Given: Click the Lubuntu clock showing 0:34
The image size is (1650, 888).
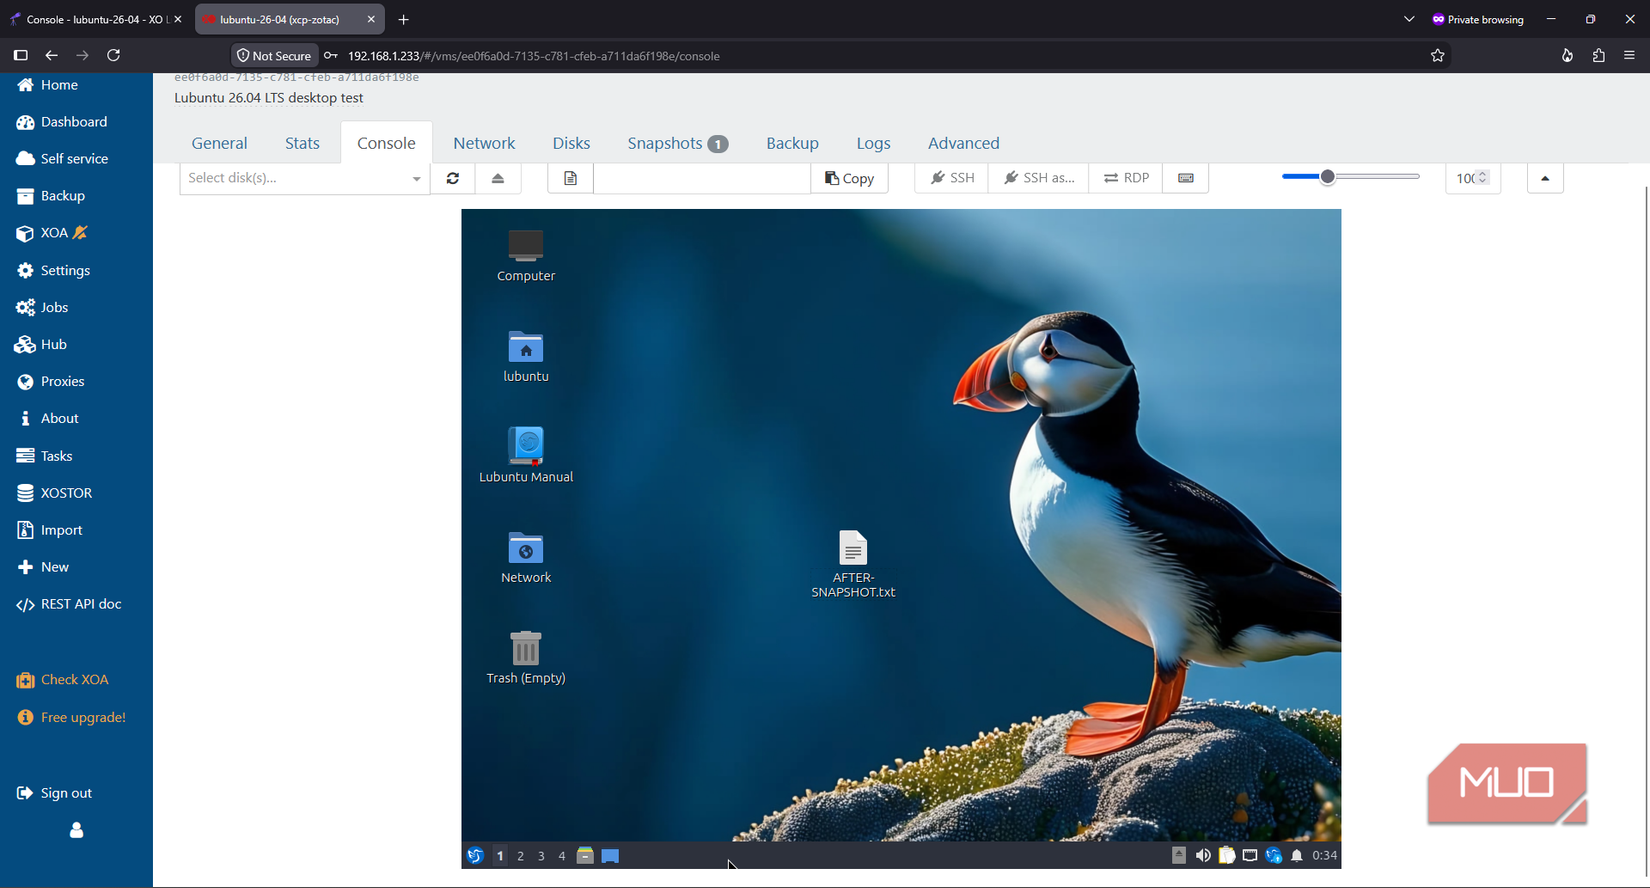Looking at the screenshot, I should click(x=1325, y=856).
